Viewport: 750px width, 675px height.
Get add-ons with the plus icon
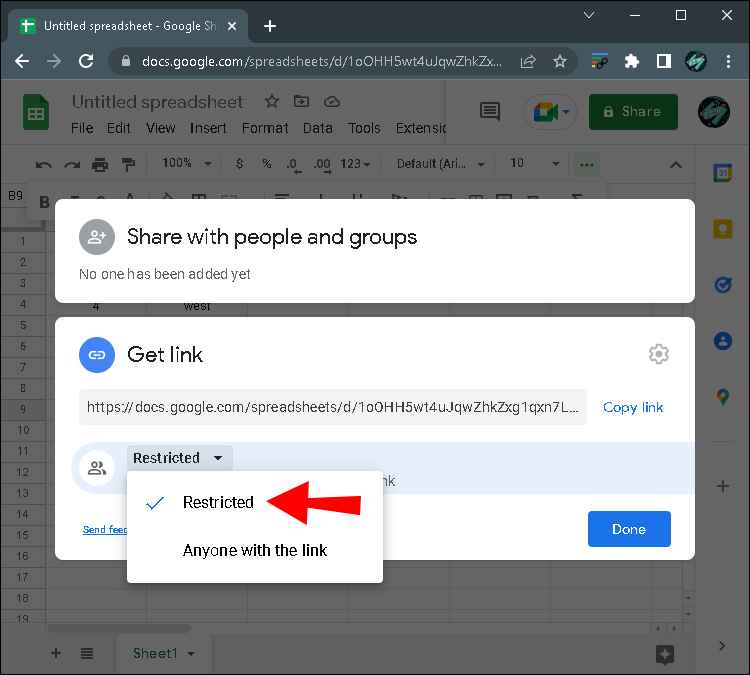[x=723, y=486]
